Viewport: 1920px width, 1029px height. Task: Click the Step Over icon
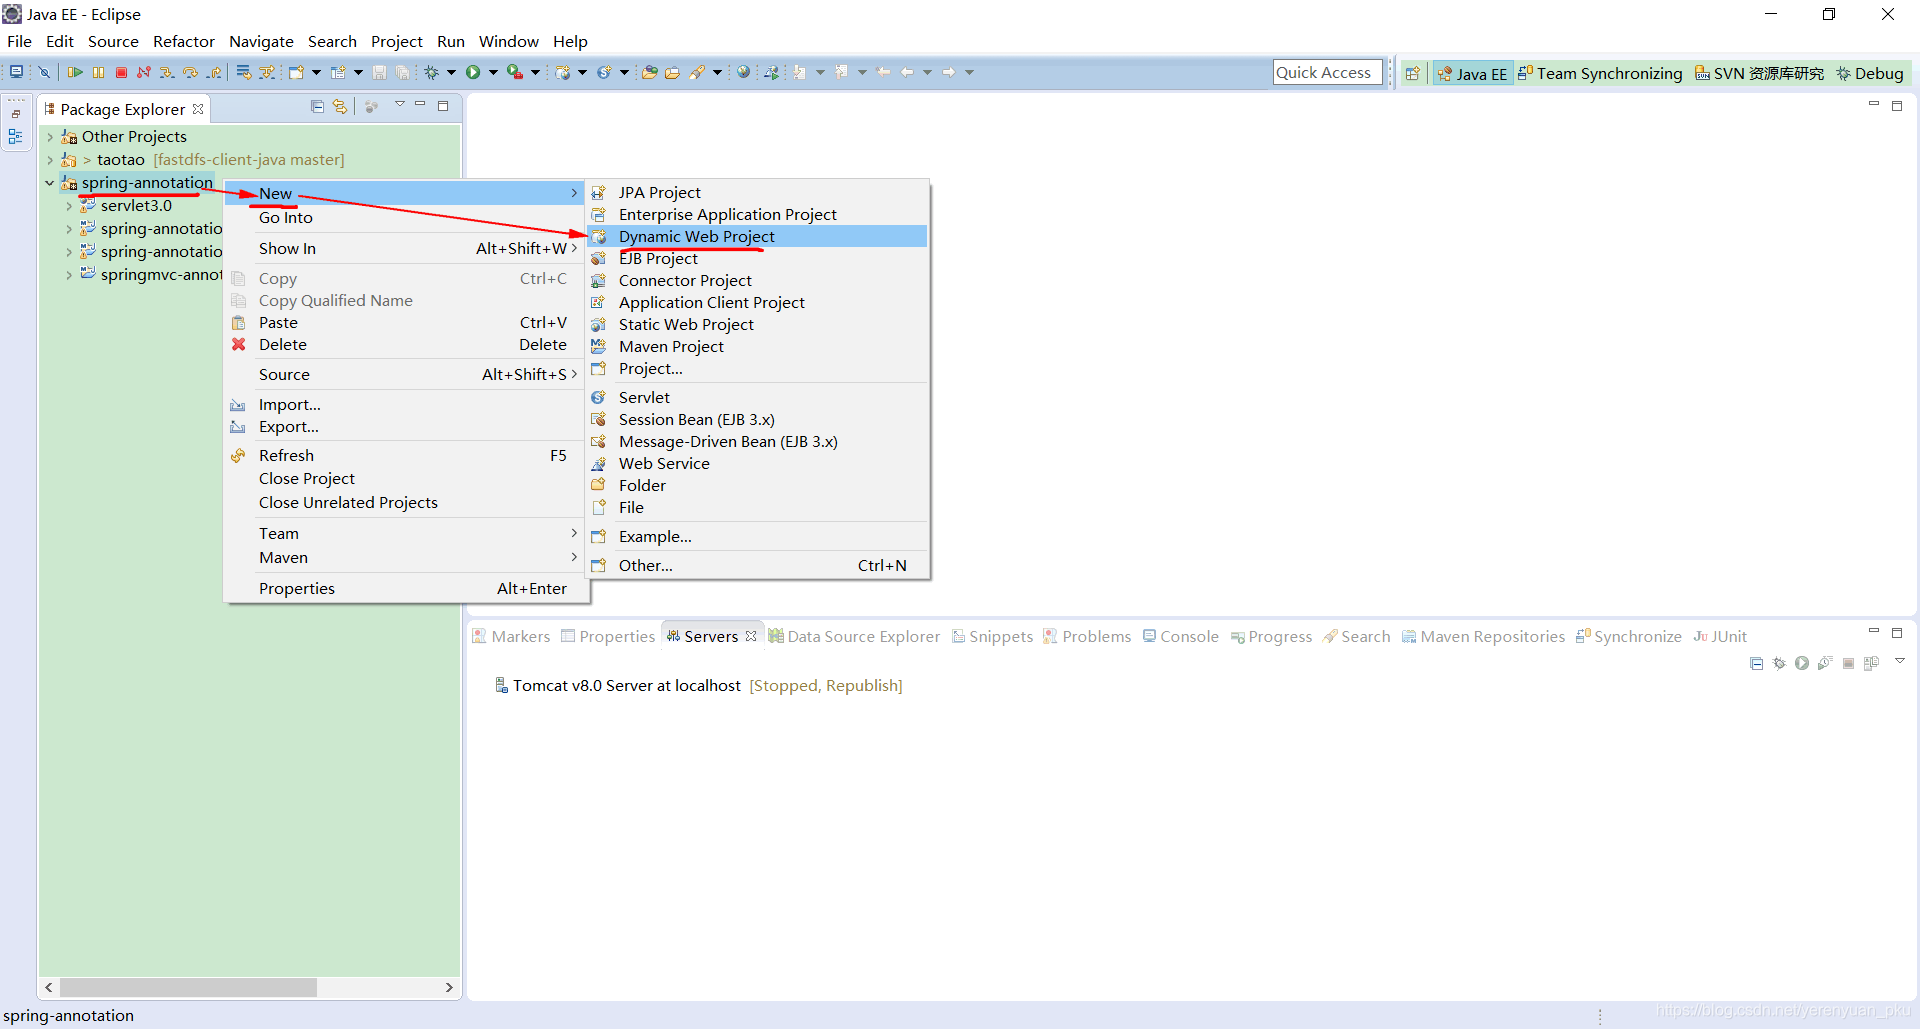point(190,72)
